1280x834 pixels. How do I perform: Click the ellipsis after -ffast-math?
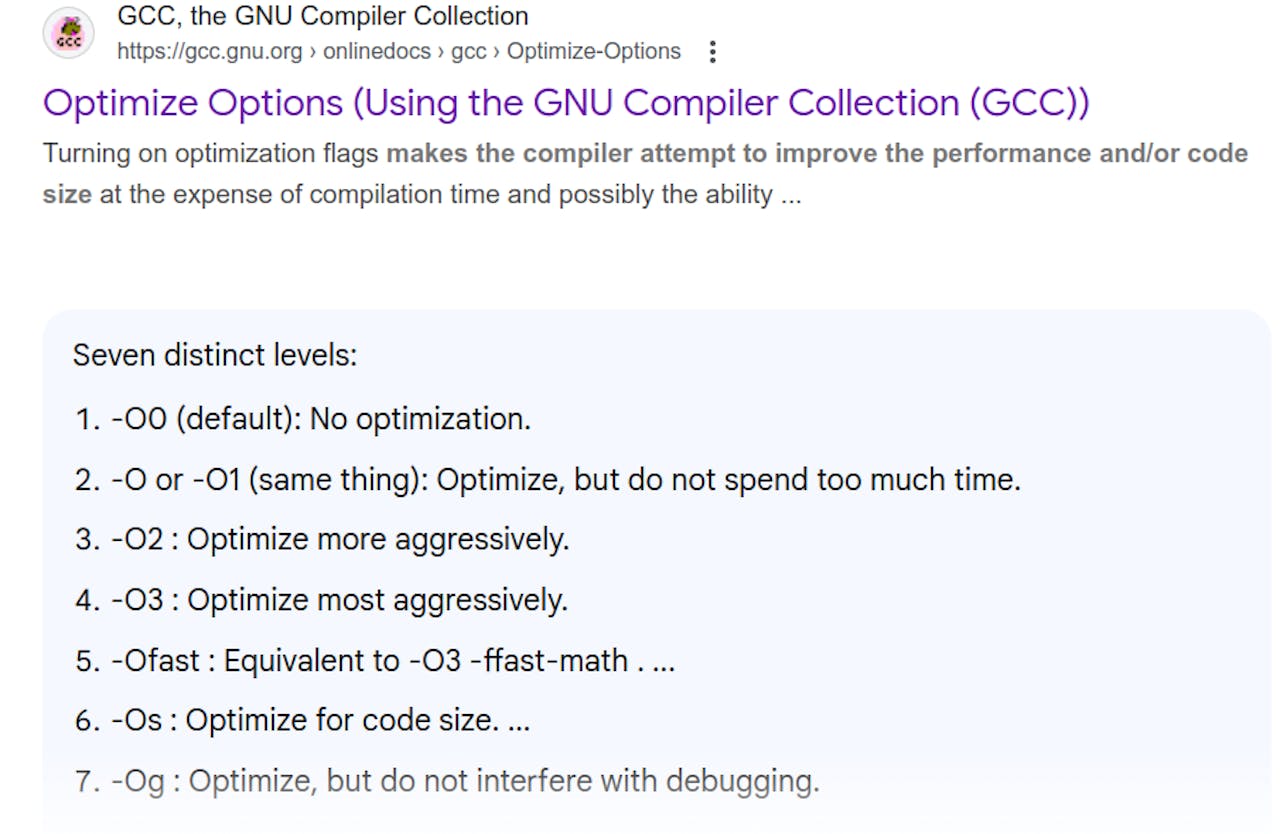[663, 661]
